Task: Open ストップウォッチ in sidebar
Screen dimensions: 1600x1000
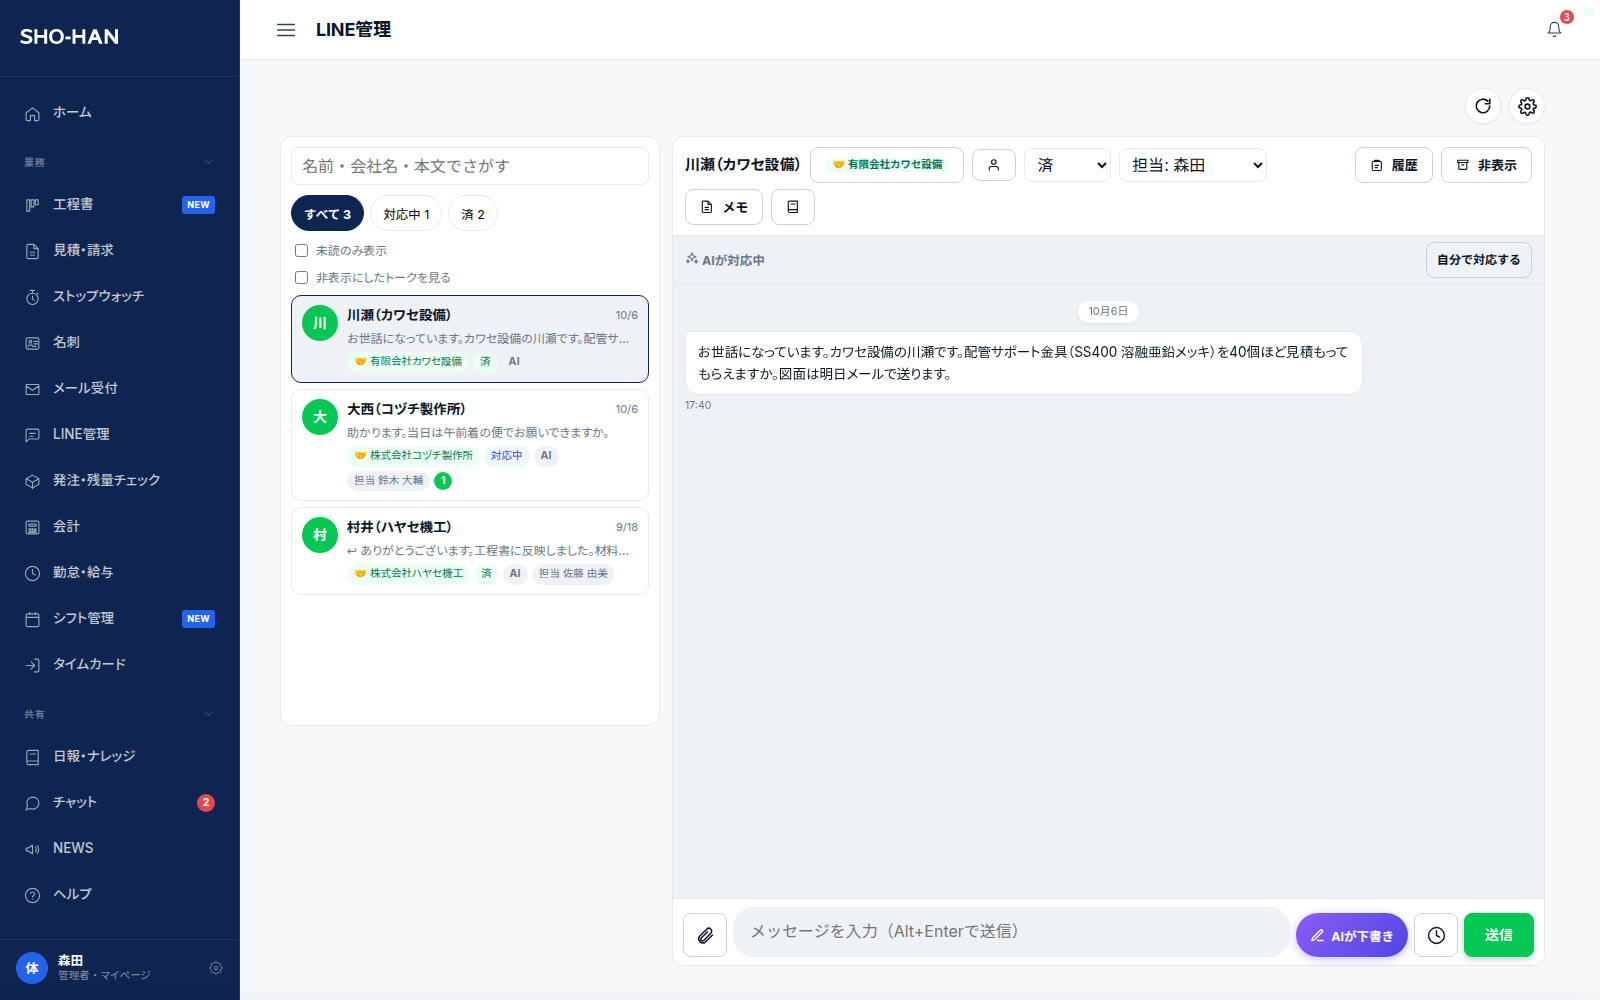Action: coord(120,297)
